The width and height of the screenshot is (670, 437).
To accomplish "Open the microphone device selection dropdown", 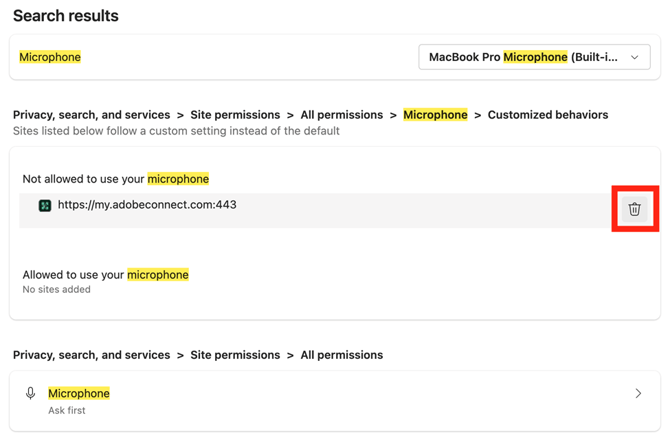I will click(533, 57).
